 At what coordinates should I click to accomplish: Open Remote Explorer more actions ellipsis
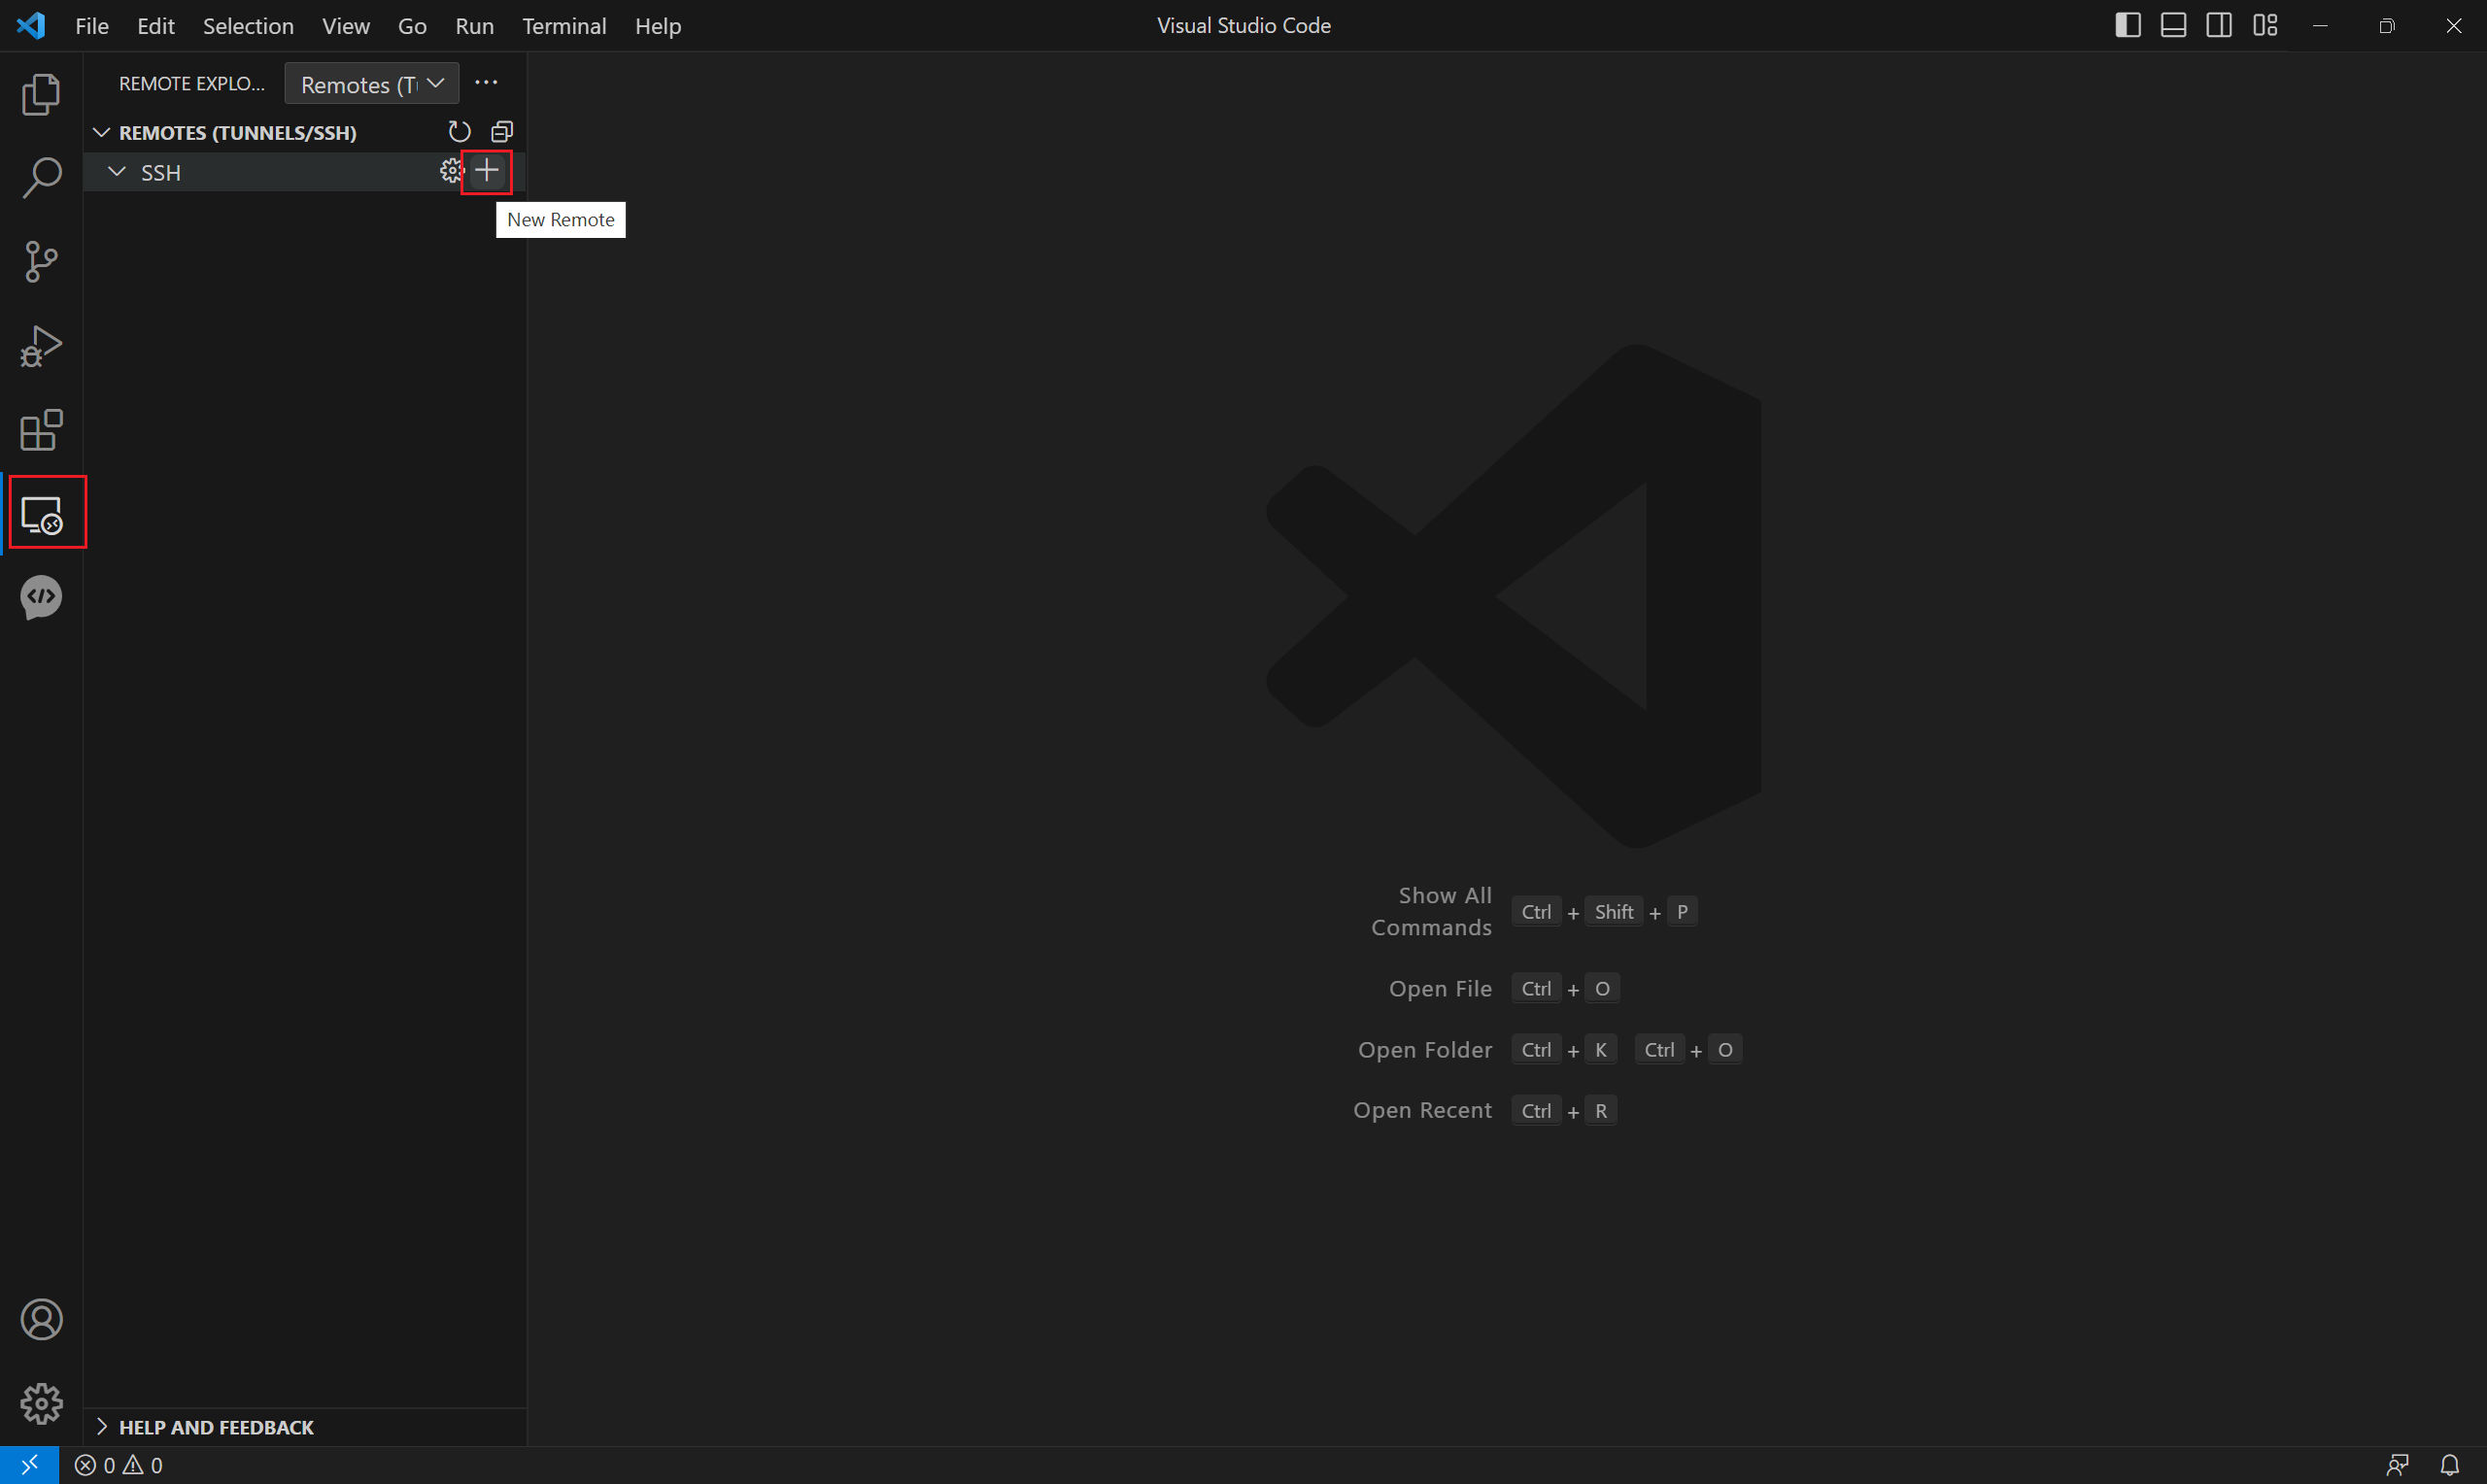(x=486, y=83)
